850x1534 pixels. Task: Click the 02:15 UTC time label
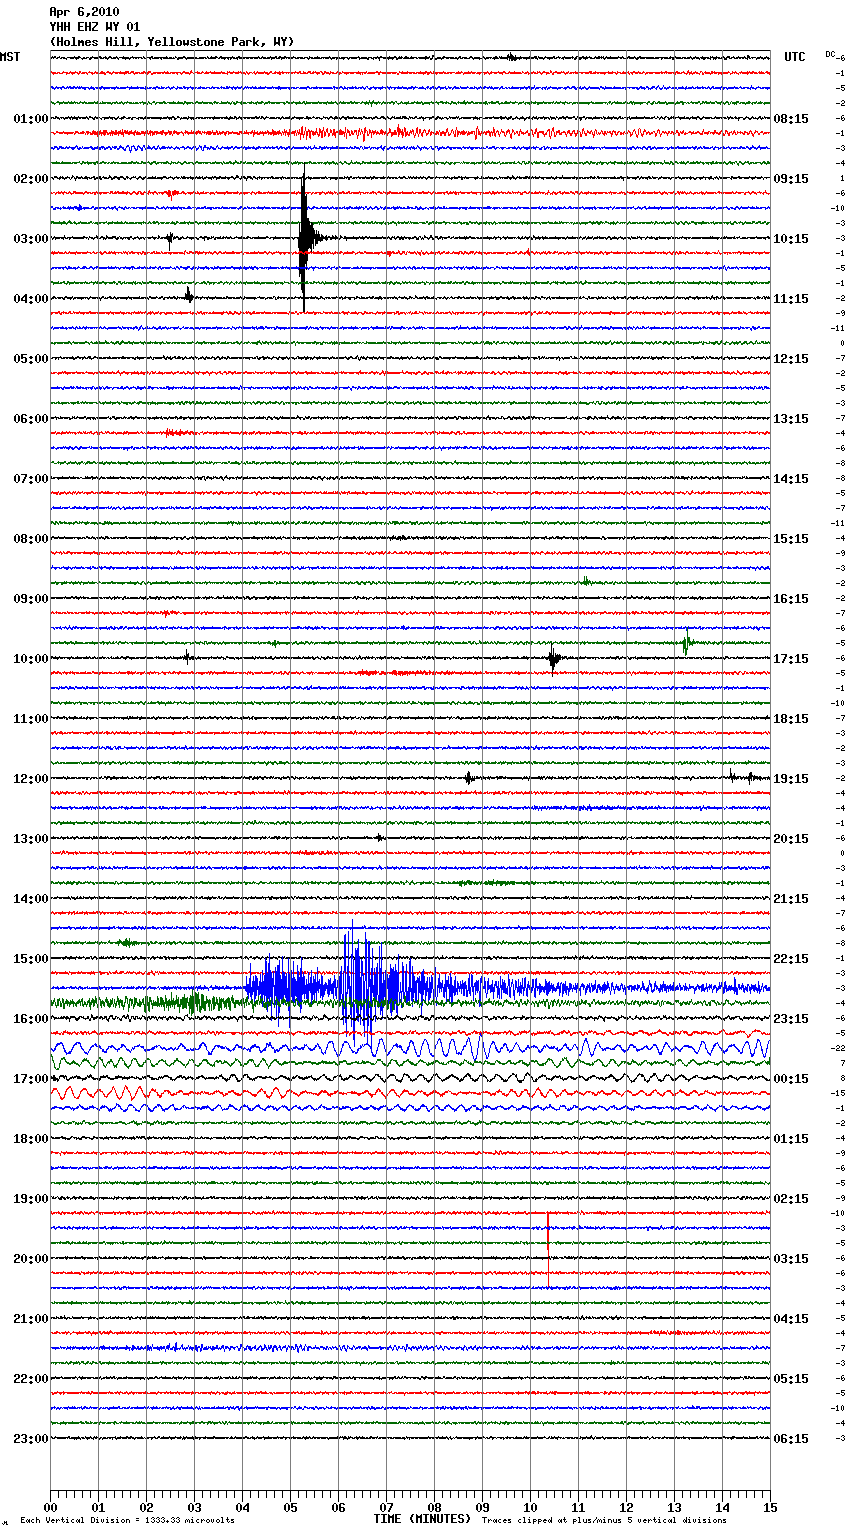(791, 1199)
